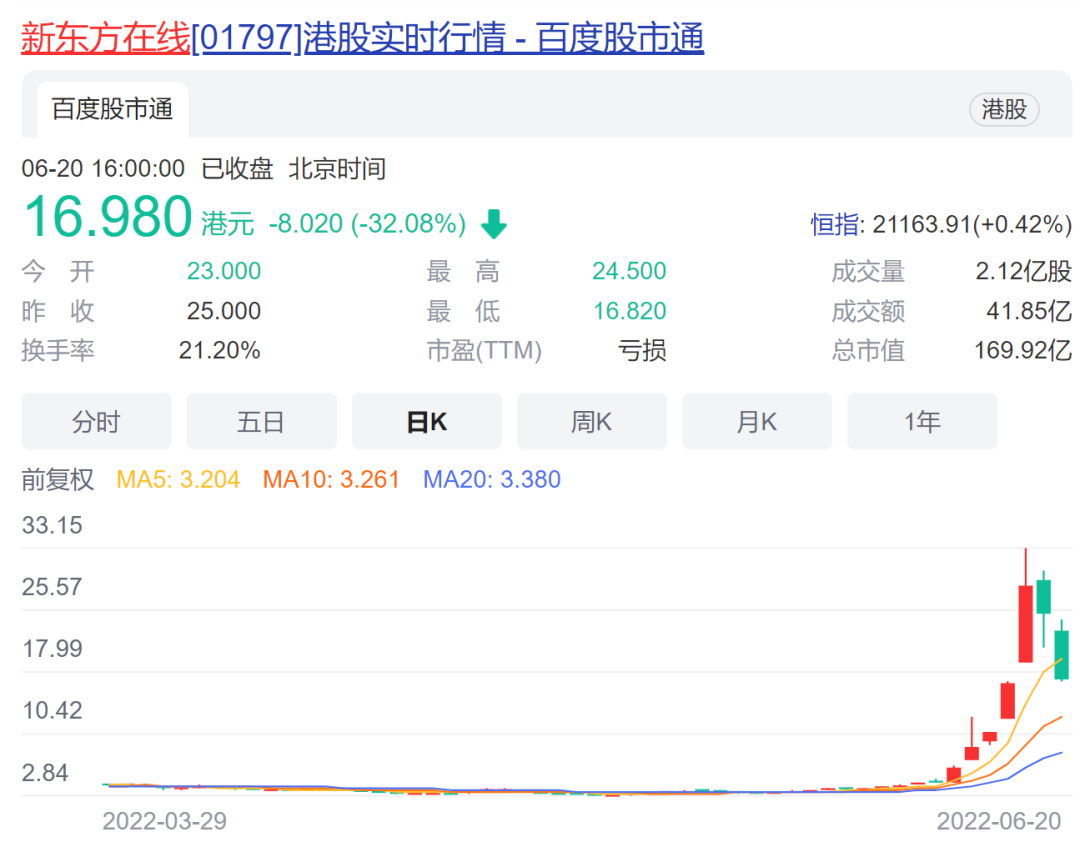The image size is (1080, 847).
Task: Click the tallest red candlestick in chart
Action: click(x=1025, y=622)
